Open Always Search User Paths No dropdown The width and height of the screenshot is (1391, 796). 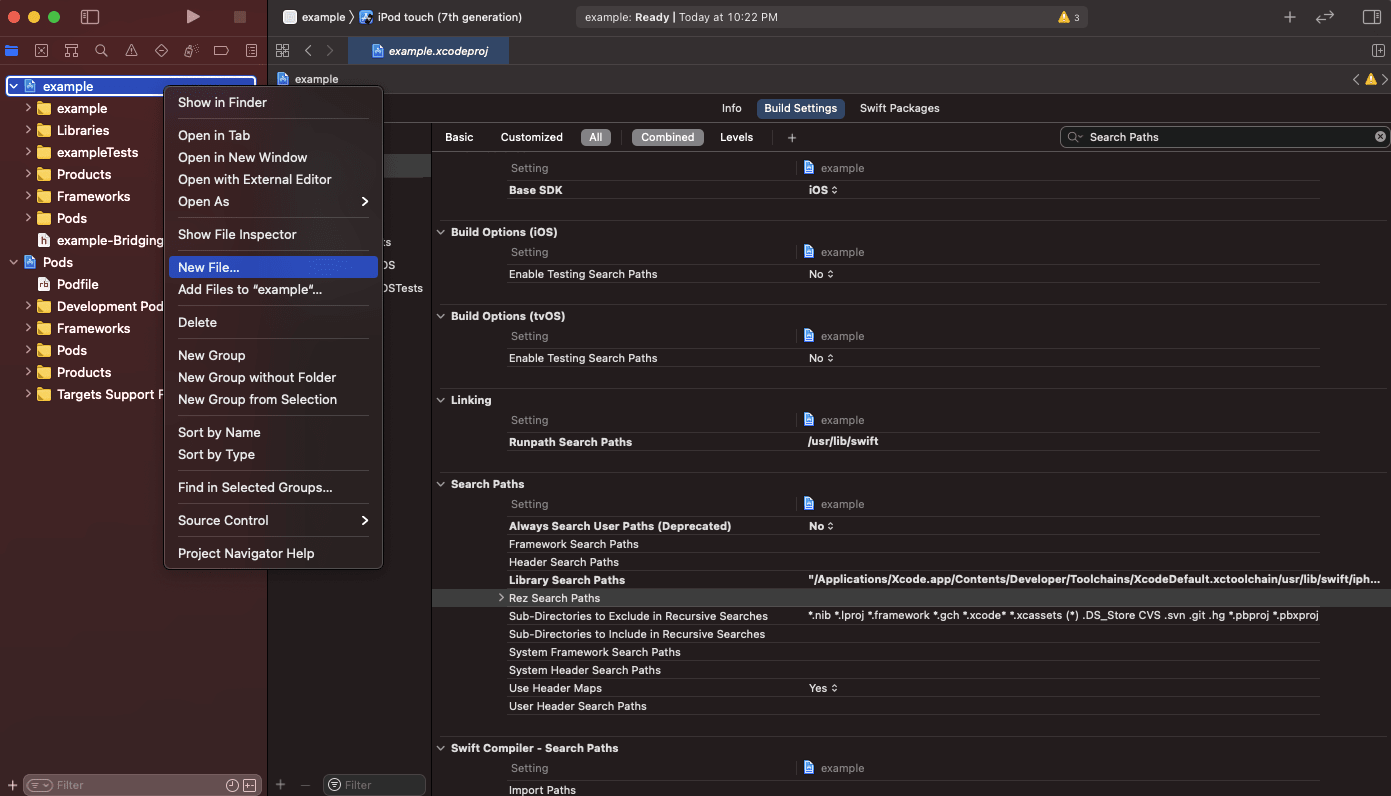click(821, 526)
